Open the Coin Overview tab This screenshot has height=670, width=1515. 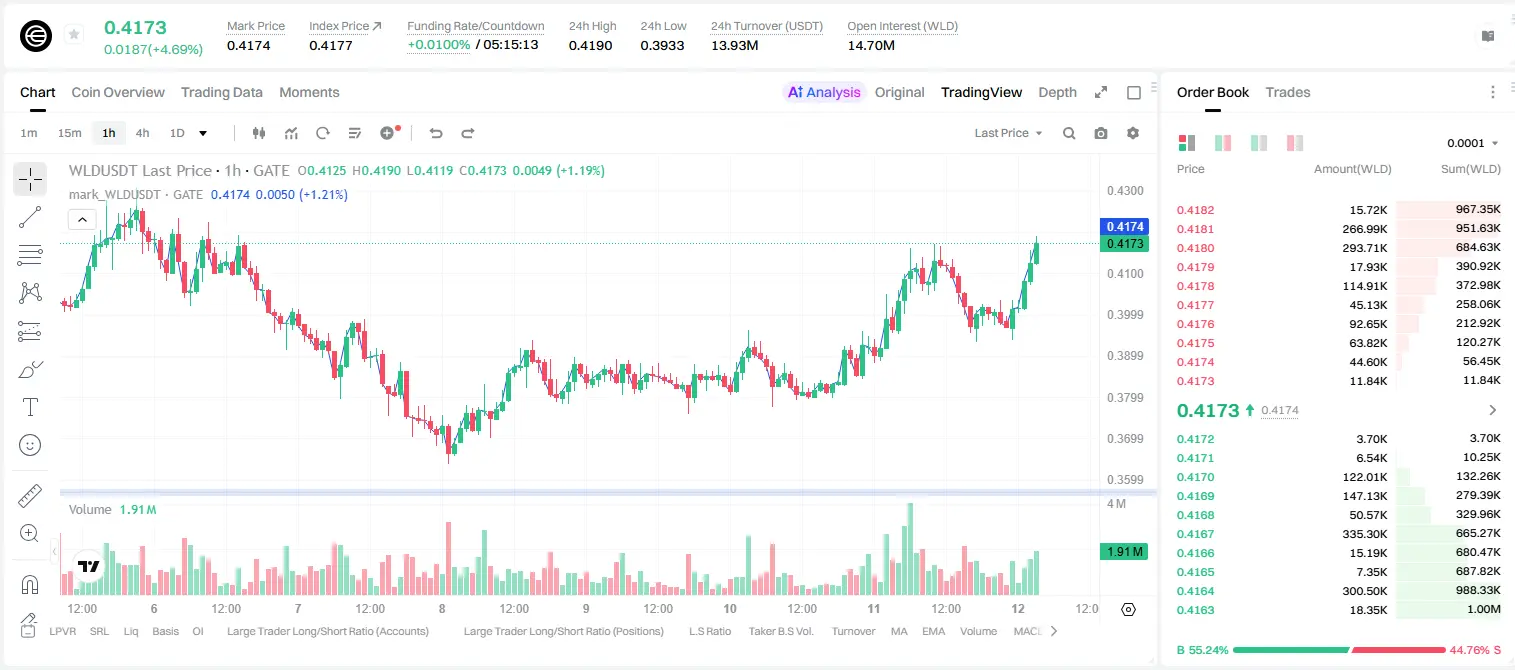118,92
